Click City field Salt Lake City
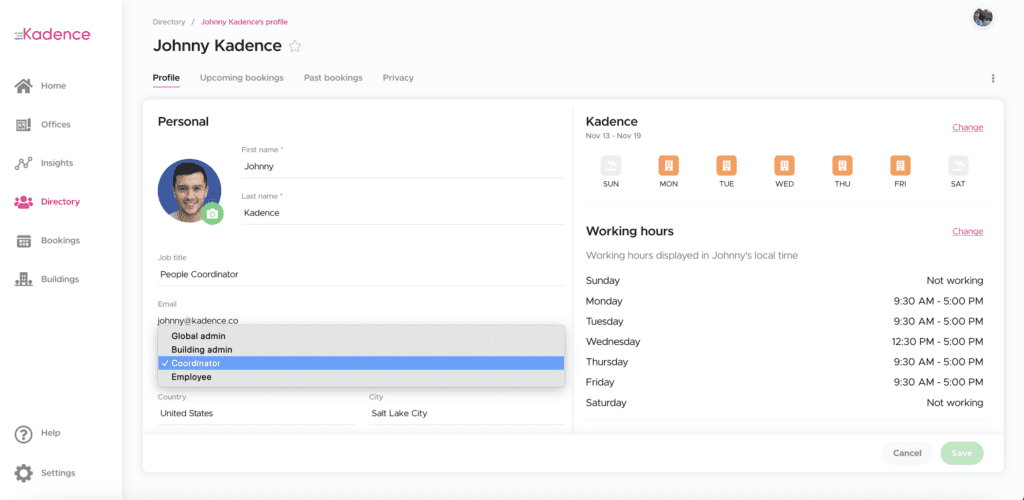This screenshot has height=500, width=1024. coord(467,413)
